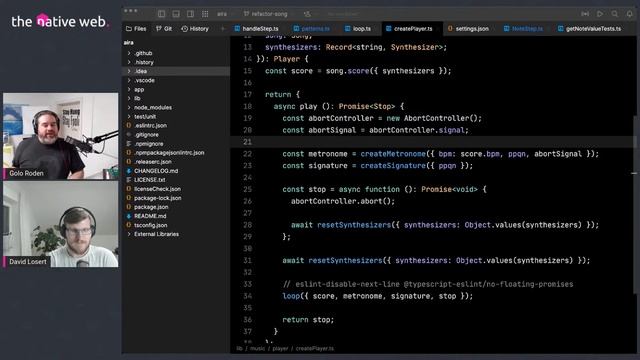The image size is (640, 360).
Task: Click the native web logo
Action: click(x=60, y=21)
